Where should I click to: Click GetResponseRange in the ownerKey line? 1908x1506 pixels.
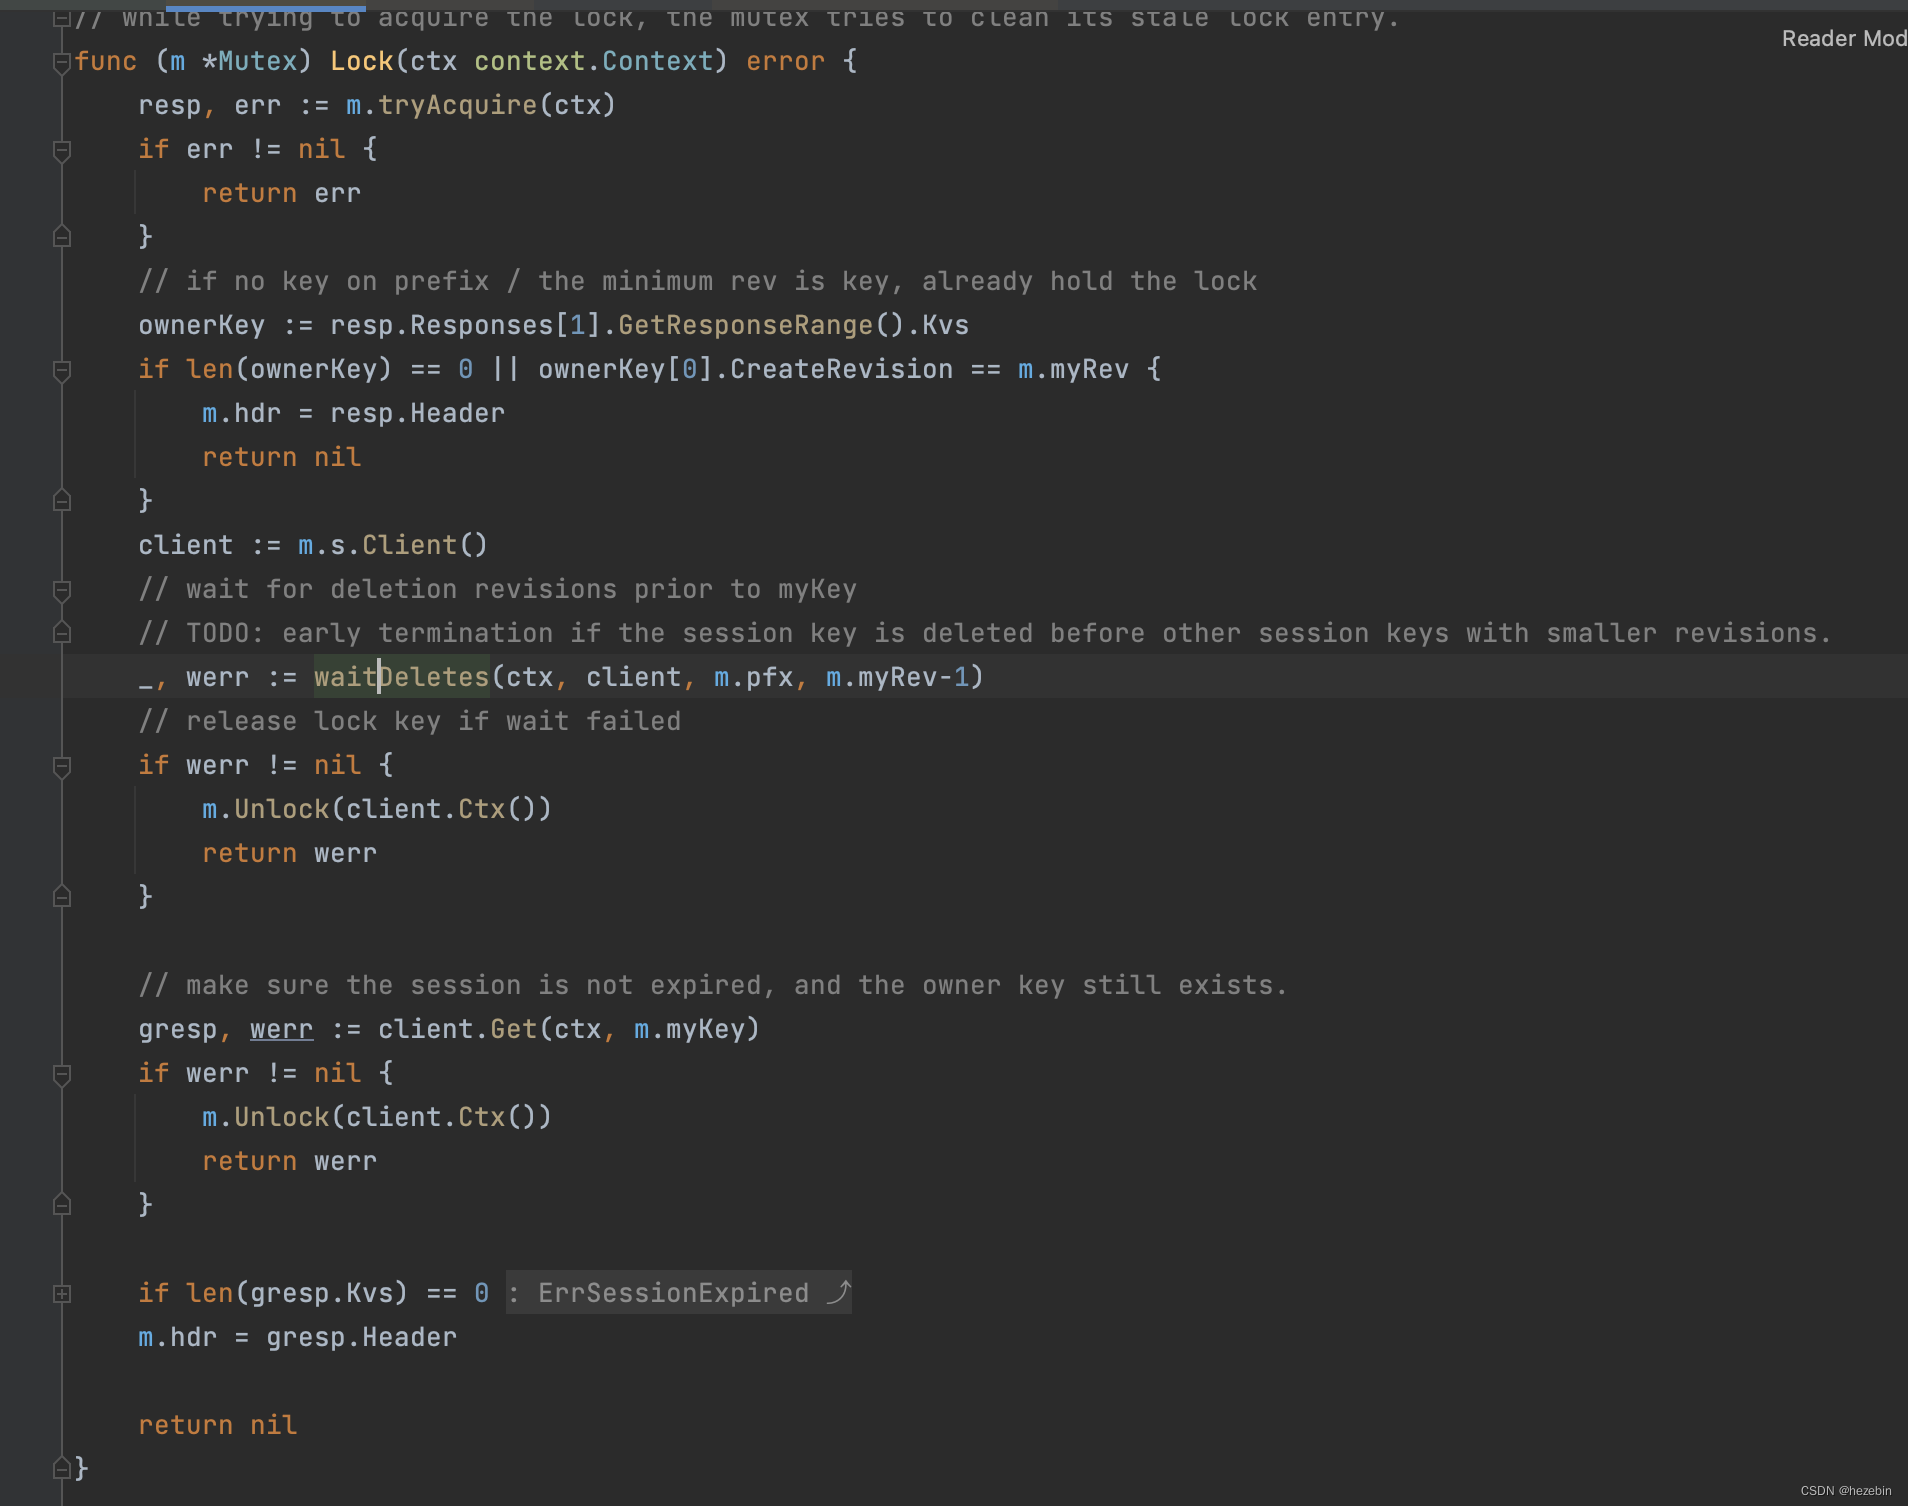tap(746, 325)
